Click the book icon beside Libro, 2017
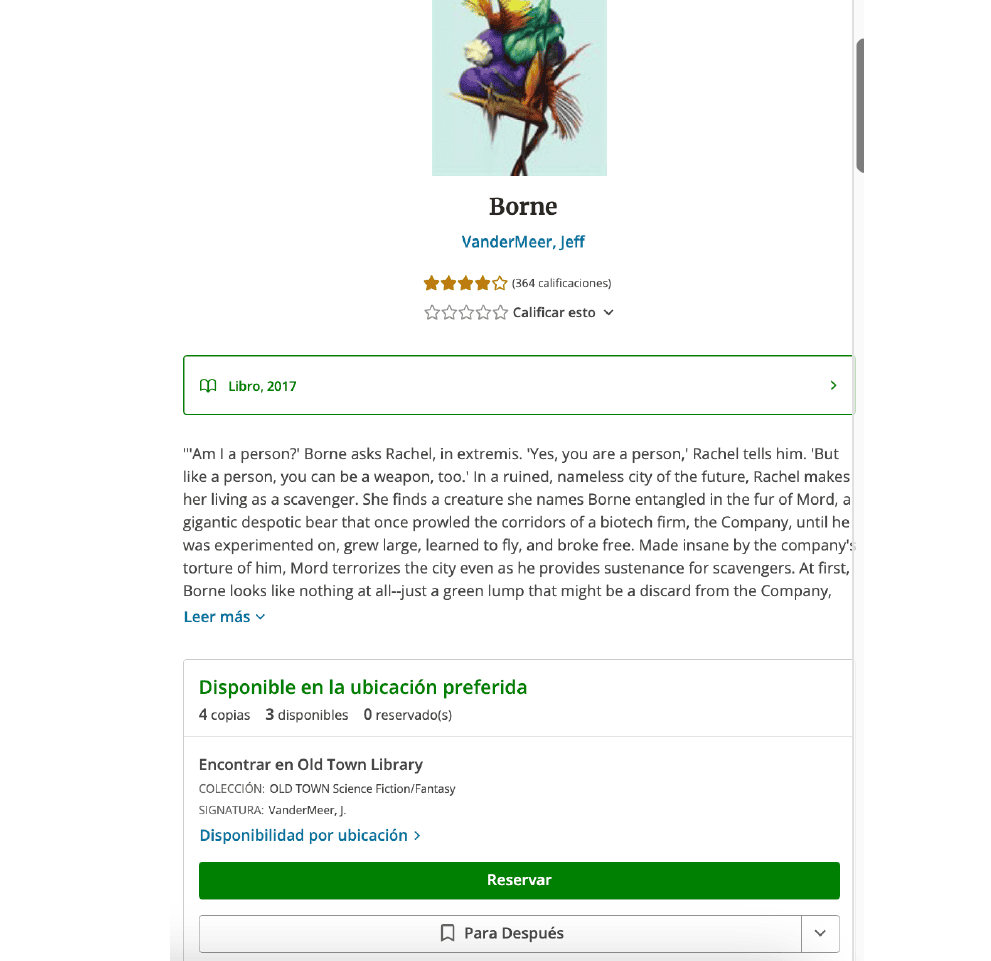This screenshot has width=991, height=961. (208, 386)
